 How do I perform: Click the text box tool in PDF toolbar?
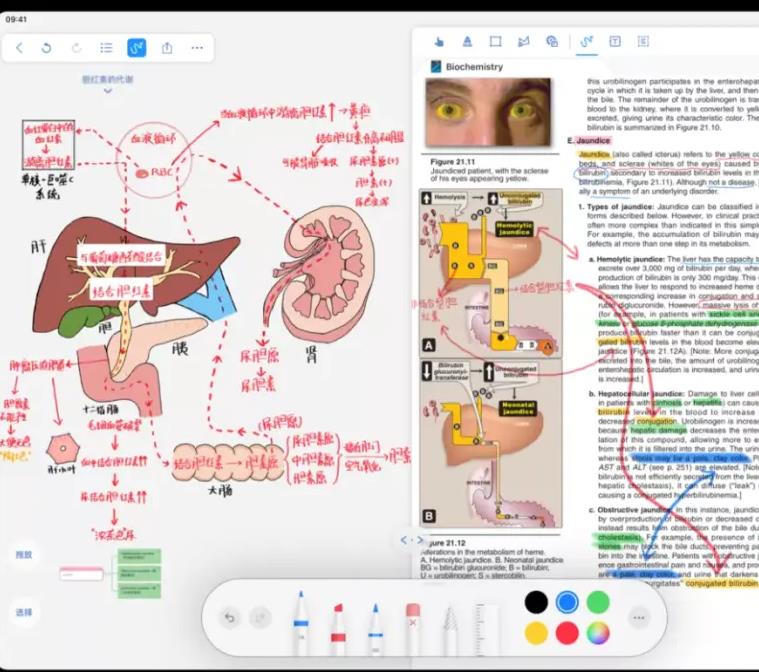pos(614,41)
